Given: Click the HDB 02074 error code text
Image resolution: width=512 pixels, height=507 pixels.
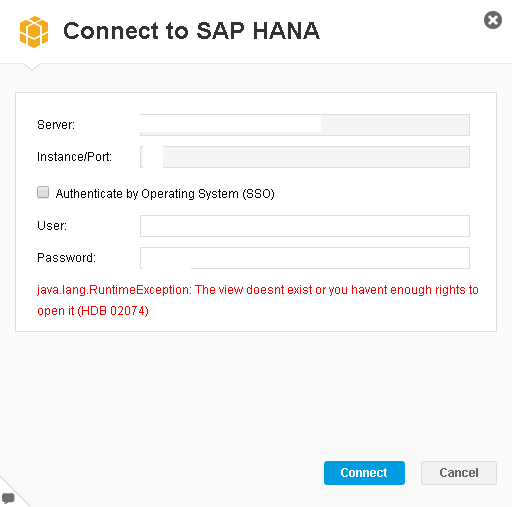Looking at the screenshot, I should [113, 311].
